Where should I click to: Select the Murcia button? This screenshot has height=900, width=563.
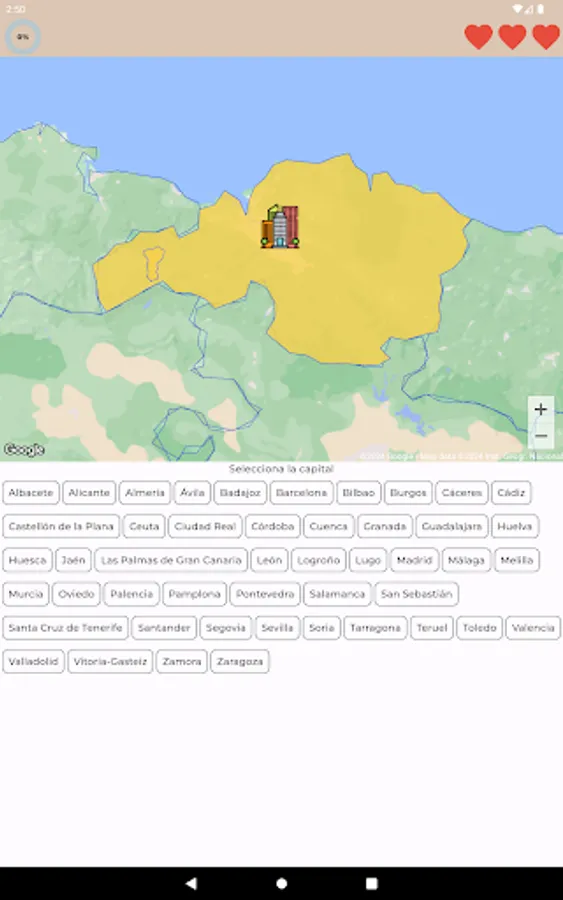[26, 594]
